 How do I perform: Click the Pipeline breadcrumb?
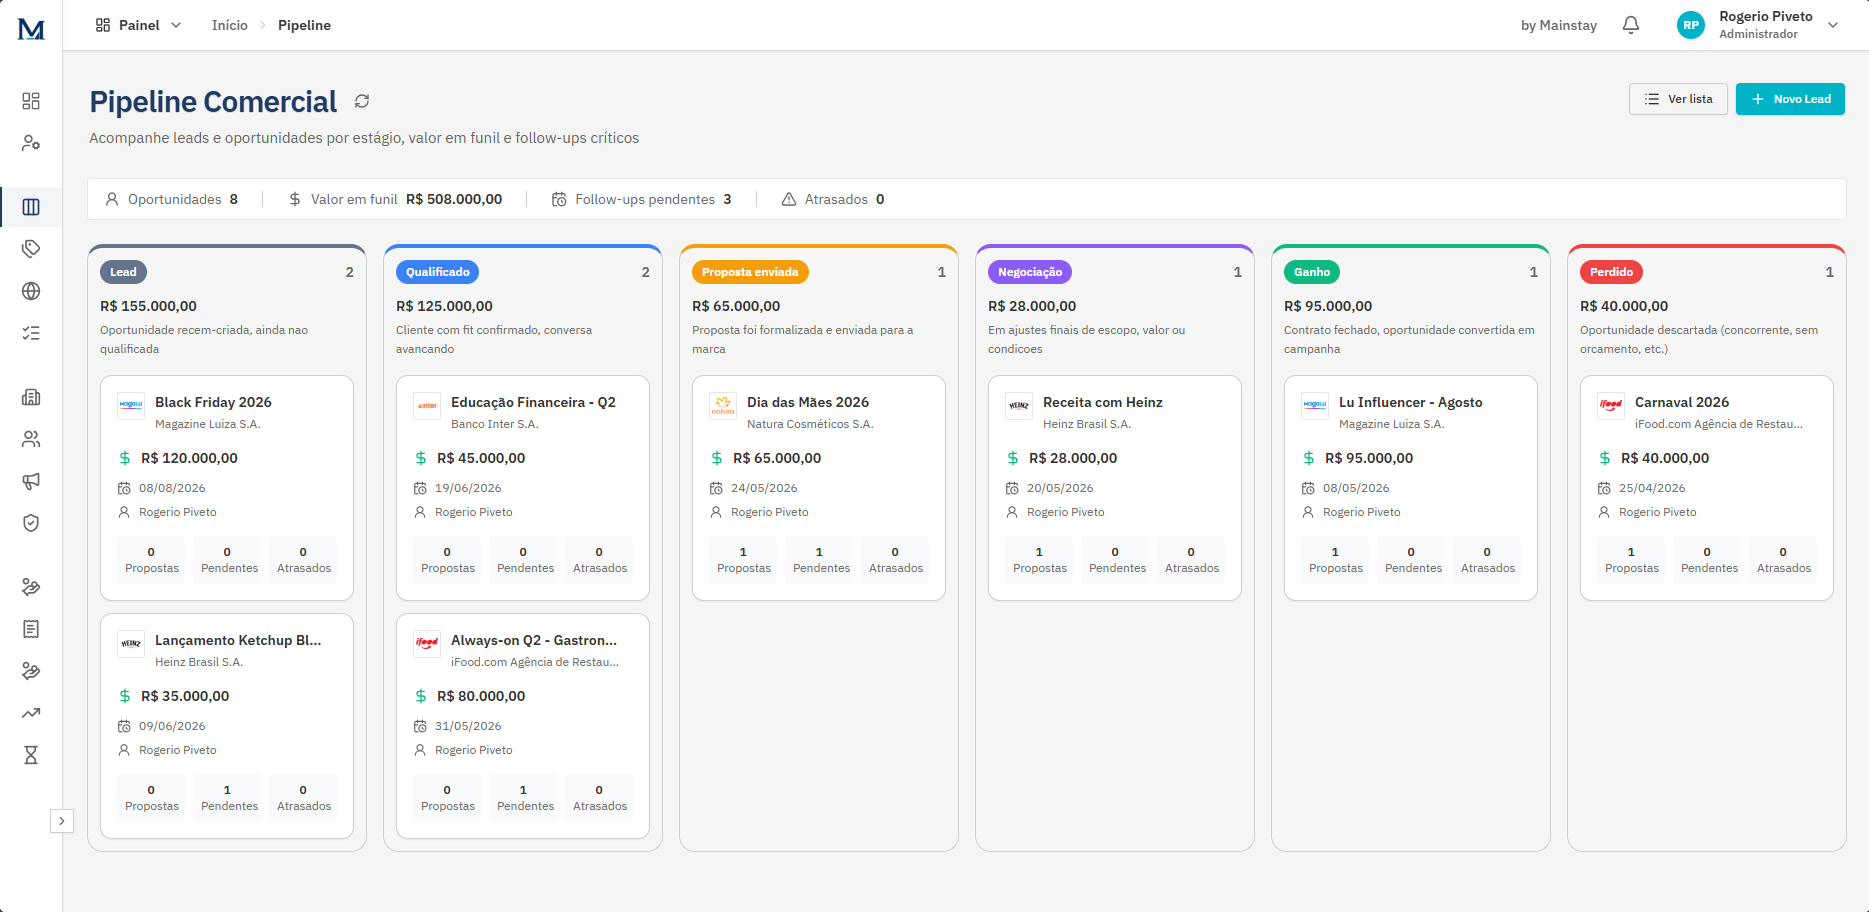click(x=304, y=25)
